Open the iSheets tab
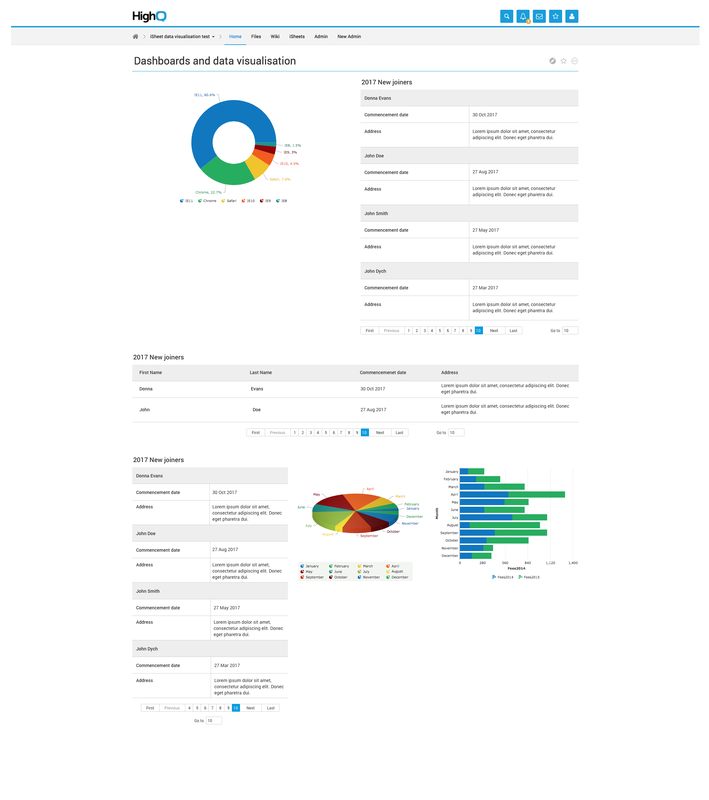Image resolution: width=709 pixels, height=800 pixels. pyautogui.click(x=297, y=36)
